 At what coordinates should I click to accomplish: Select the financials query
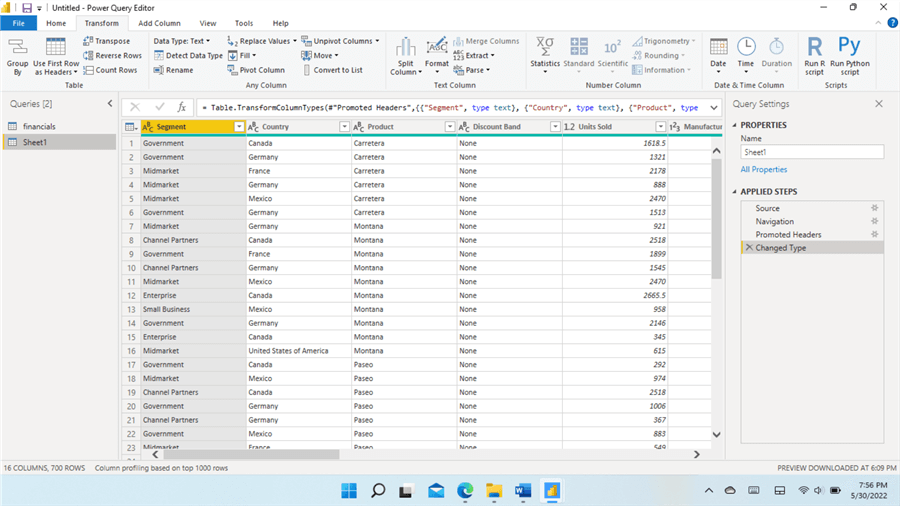tap(60, 126)
